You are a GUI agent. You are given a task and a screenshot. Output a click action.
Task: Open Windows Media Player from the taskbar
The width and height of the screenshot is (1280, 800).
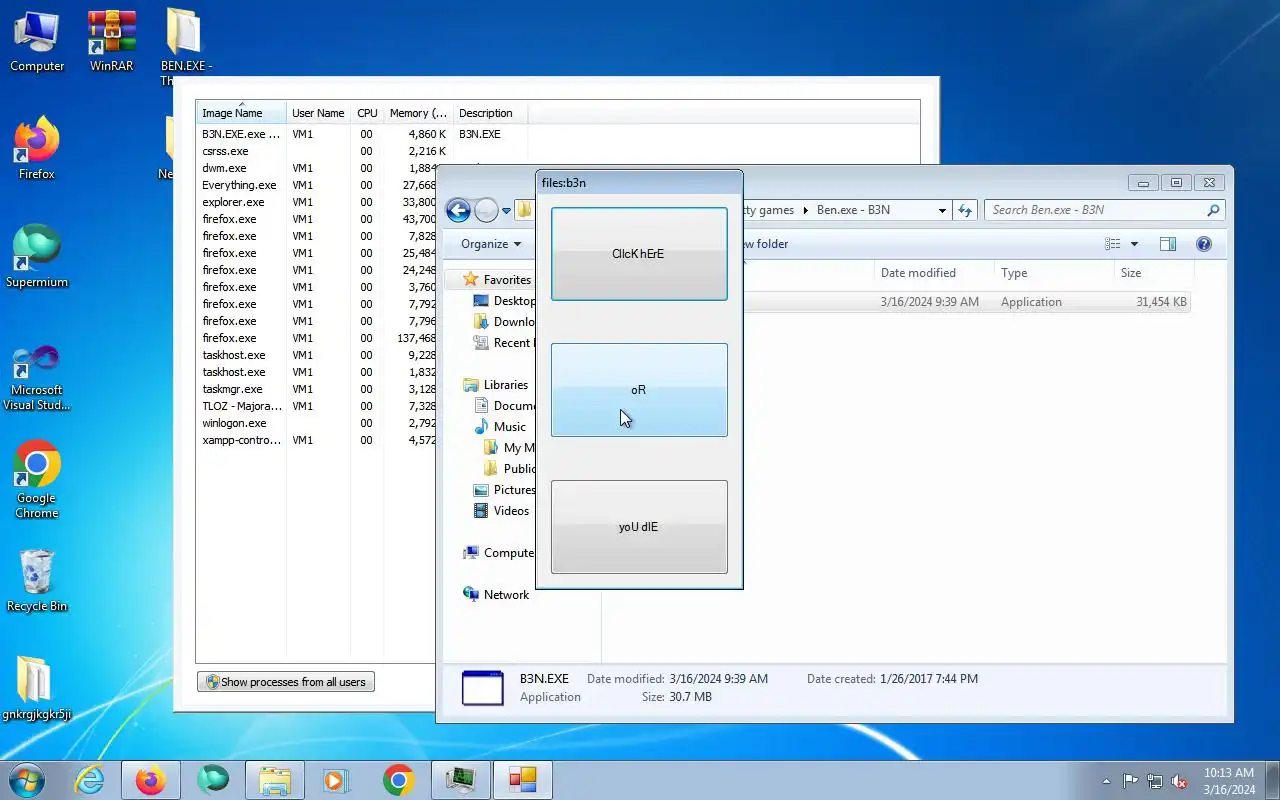tap(336, 780)
